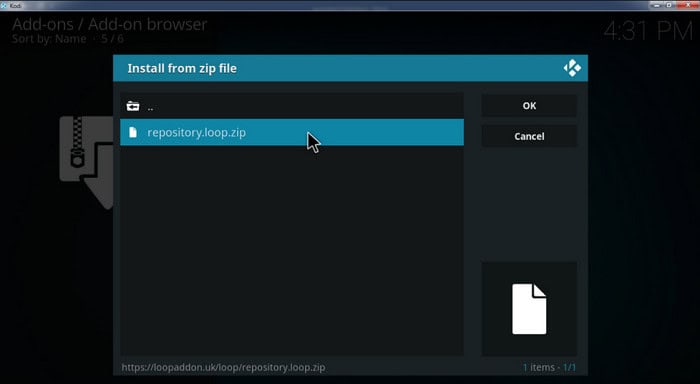Dismiss dialog using the Cancel button
Viewport: 700px width, 384px height.
[x=529, y=136]
